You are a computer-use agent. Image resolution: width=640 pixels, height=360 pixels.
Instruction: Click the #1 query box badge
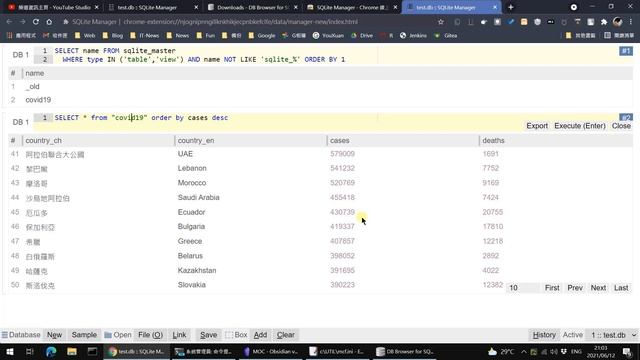pyautogui.click(x=626, y=51)
